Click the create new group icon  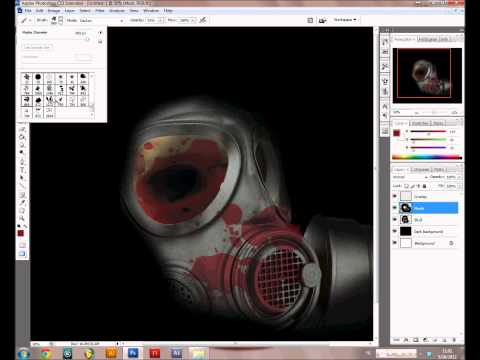(x=435, y=340)
